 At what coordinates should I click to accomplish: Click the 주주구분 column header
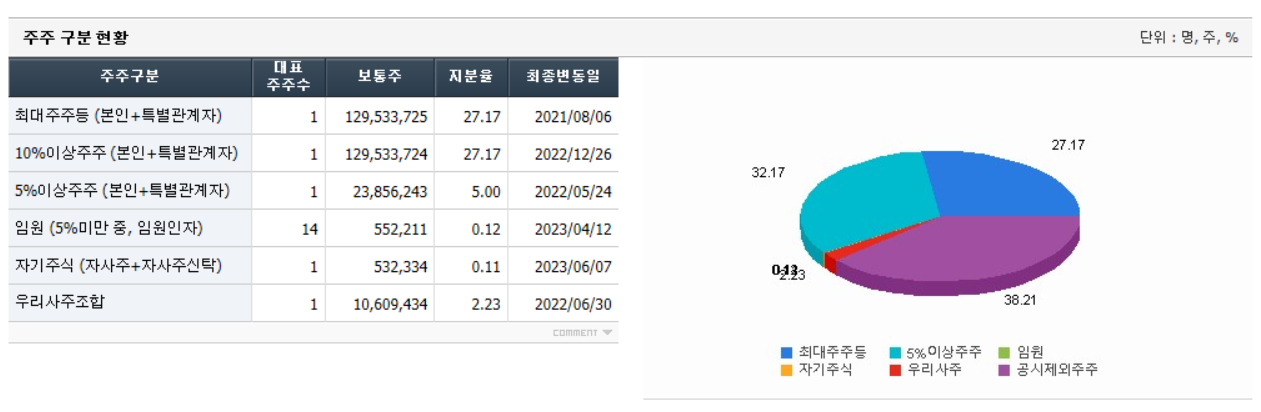point(130,77)
